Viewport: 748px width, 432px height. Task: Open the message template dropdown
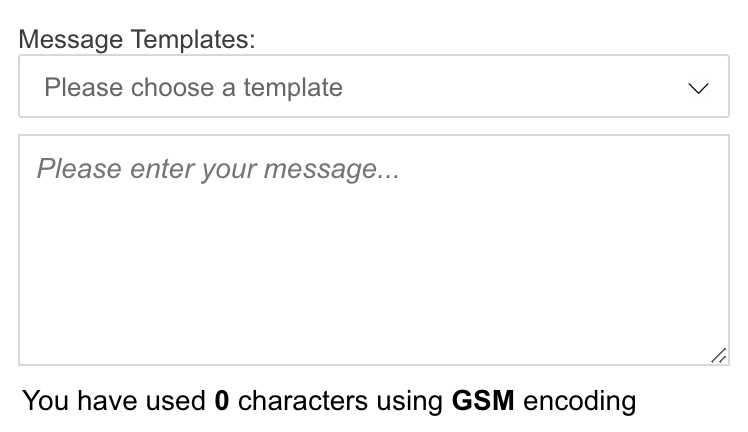(373, 87)
